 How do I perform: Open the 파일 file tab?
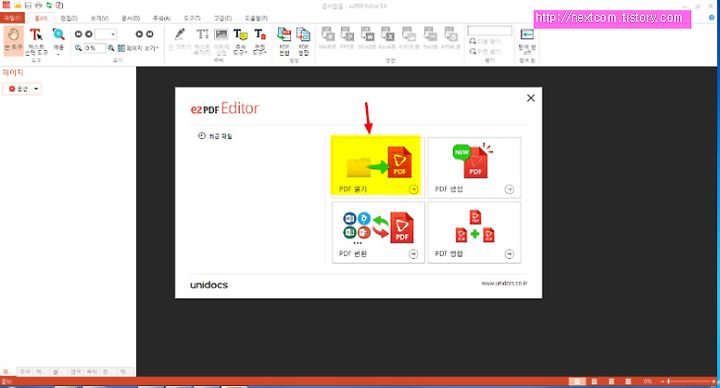pos(12,18)
